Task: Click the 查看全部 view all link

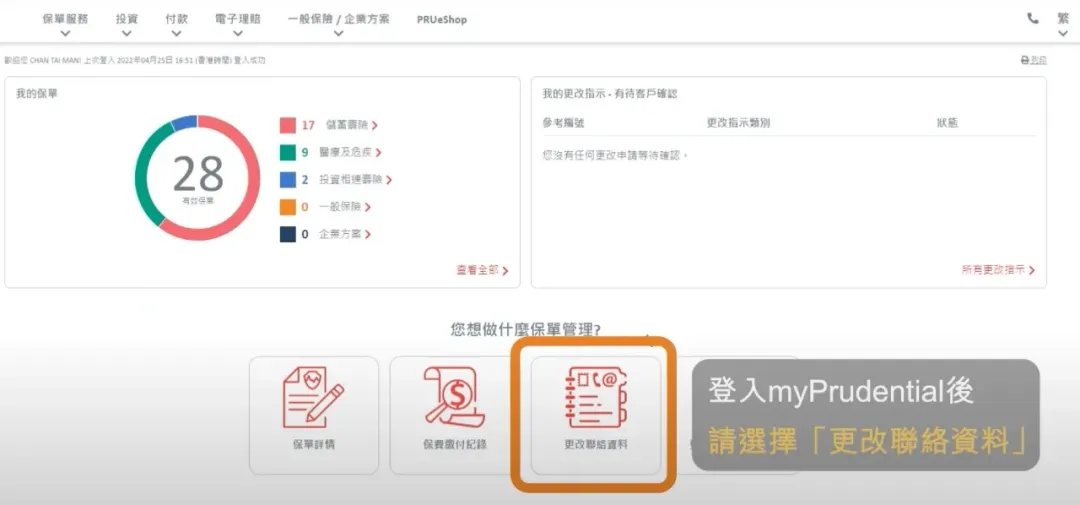Action: [482, 271]
